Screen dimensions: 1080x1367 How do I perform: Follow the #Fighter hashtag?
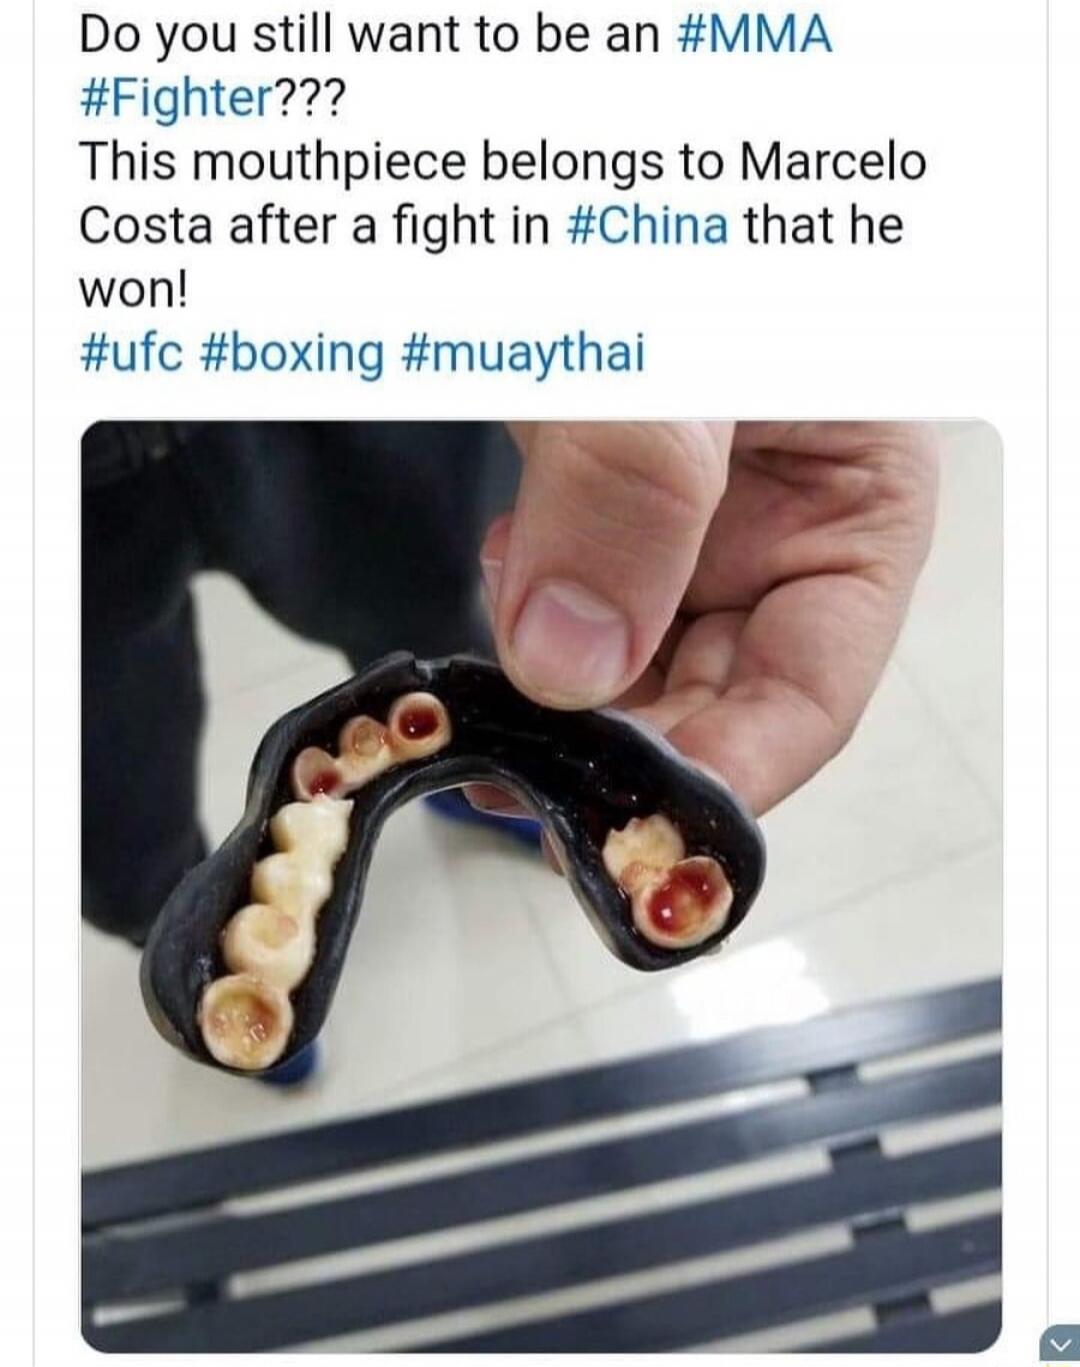pos(175,100)
